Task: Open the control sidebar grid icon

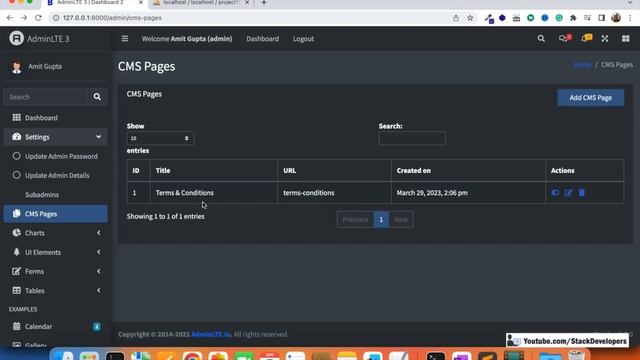Action: pos(625,38)
